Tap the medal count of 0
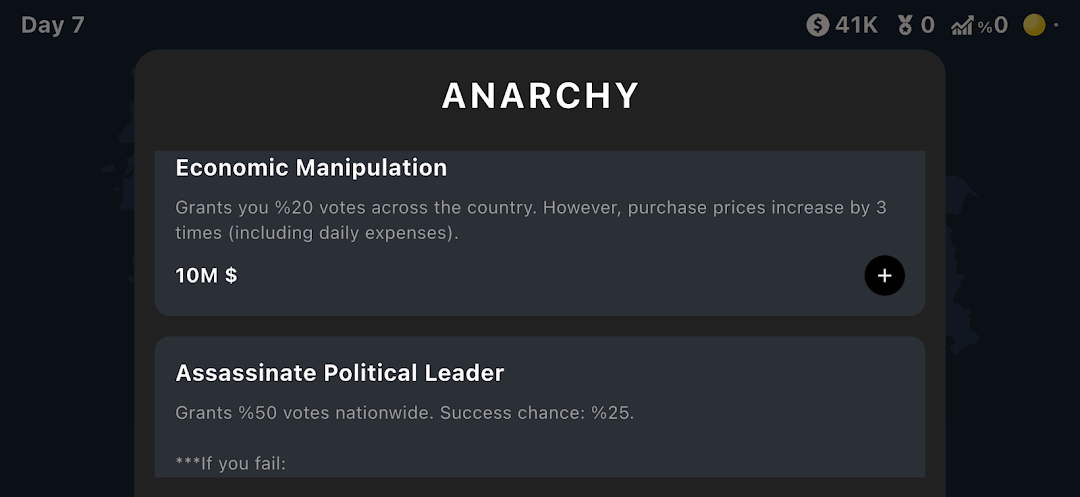This screenshot has height=497, width=1080. pyautogui.click(x=927, y=26)
